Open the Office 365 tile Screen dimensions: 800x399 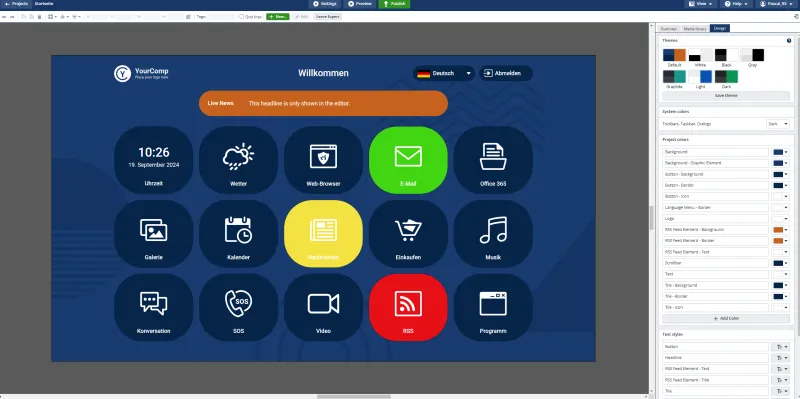[x=493, y=160]
